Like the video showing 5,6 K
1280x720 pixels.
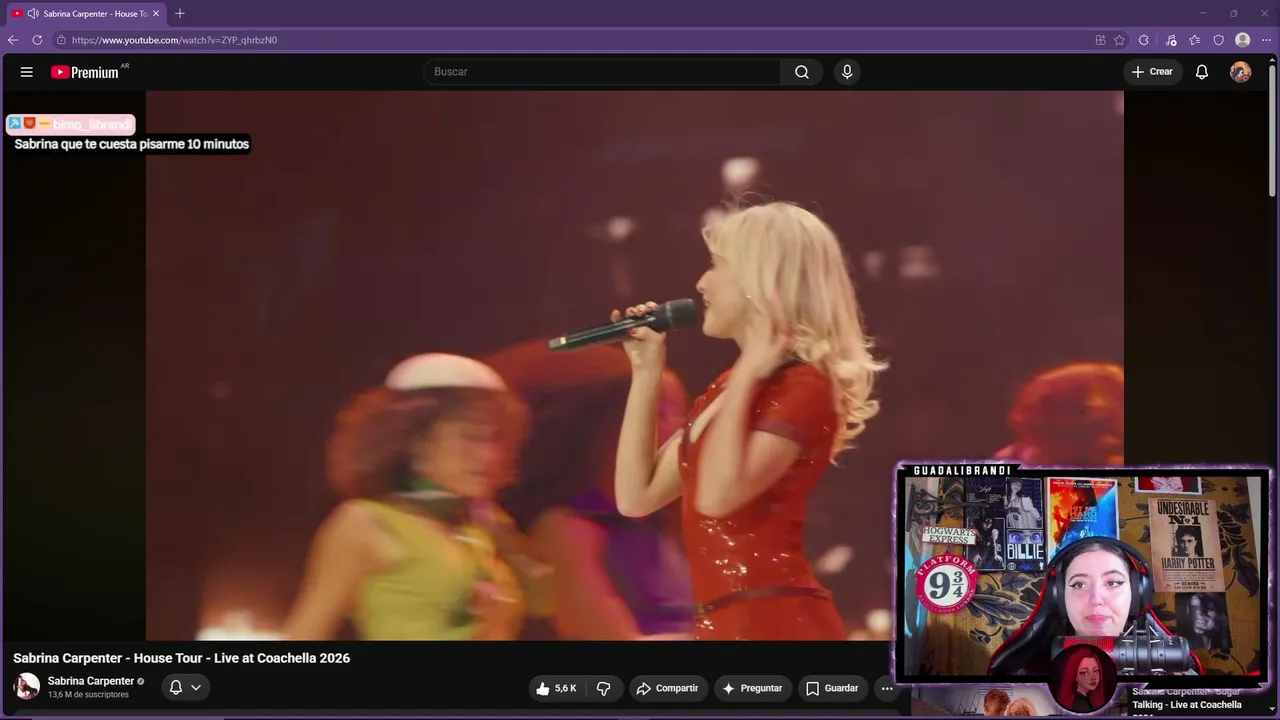[556, 688]
